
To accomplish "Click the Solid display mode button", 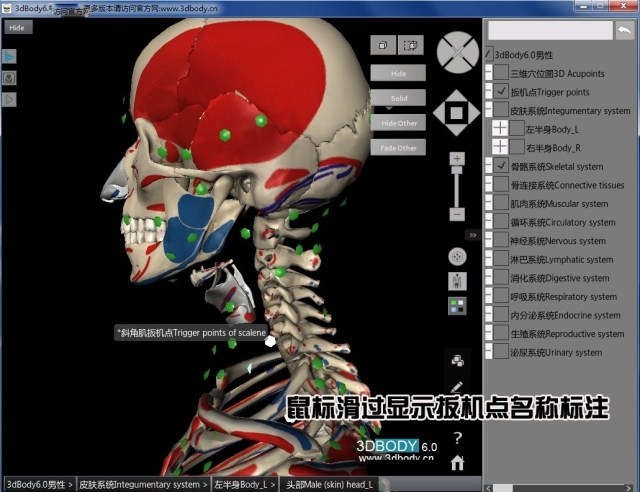I will pos(398,98).
